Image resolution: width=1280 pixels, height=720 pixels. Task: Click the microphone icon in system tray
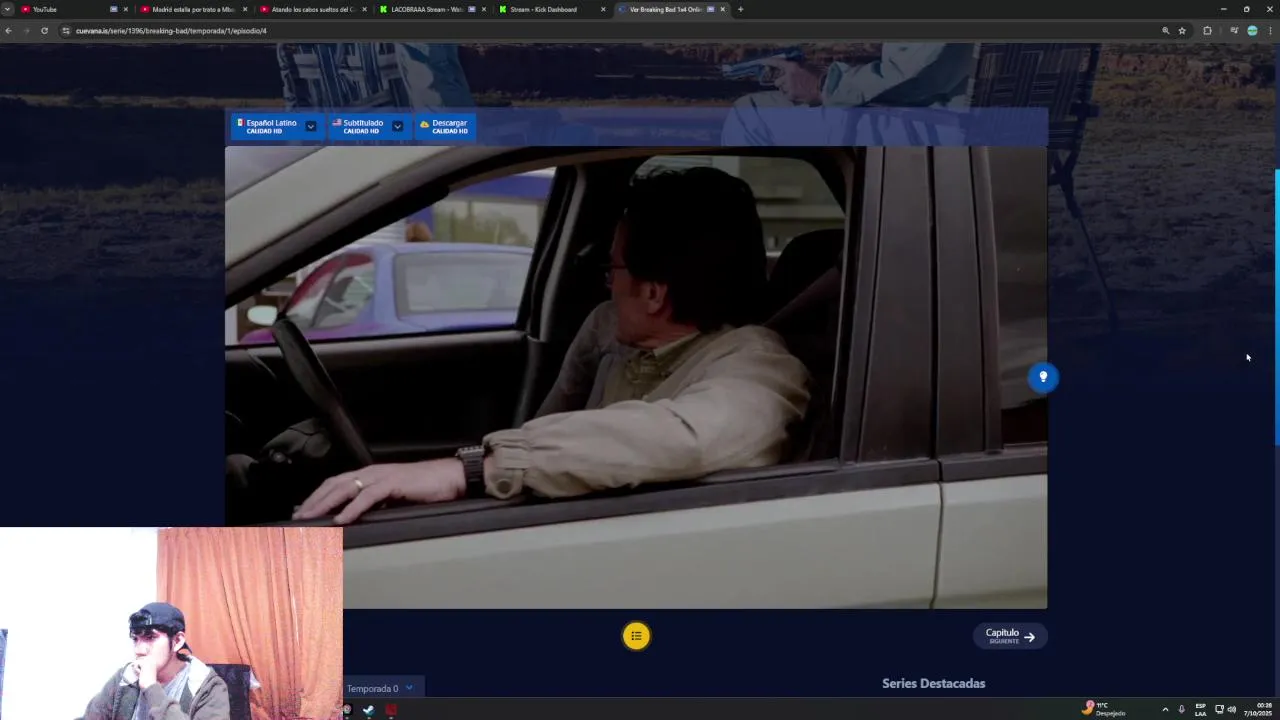tap(1182, 709)
